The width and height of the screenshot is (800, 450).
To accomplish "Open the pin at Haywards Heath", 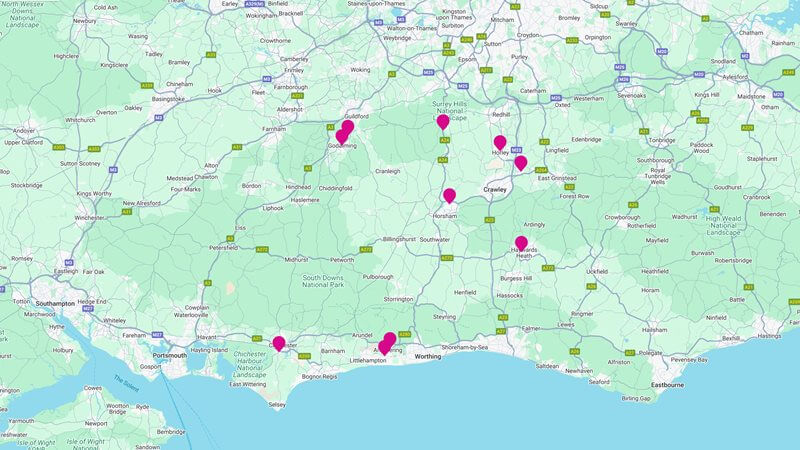I will tap(521, 243).
